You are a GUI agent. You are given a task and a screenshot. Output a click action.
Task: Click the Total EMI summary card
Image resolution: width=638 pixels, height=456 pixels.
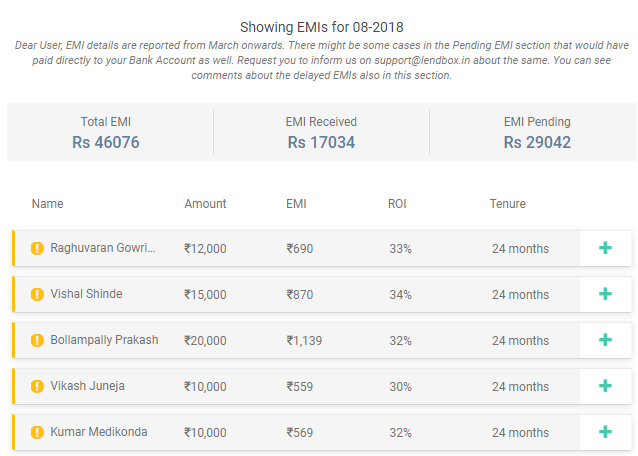tap(106, 132)
